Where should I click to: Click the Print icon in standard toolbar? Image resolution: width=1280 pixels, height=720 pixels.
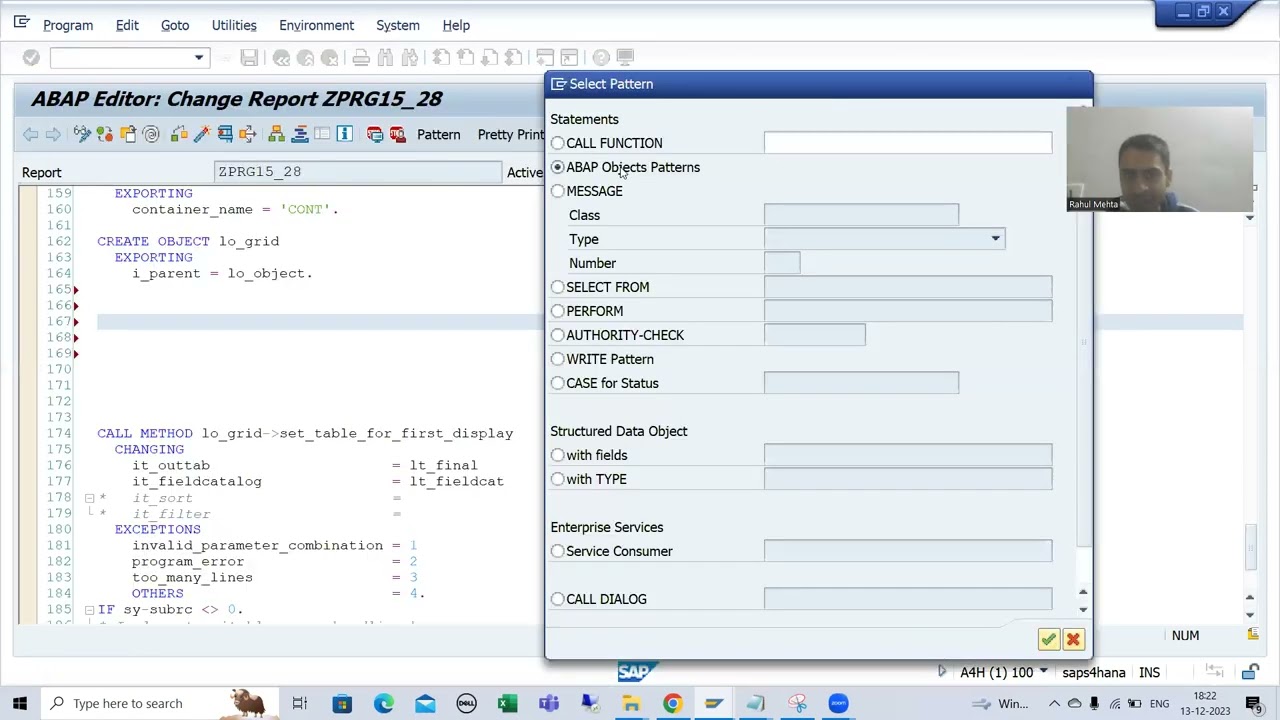tap(361, 58)
